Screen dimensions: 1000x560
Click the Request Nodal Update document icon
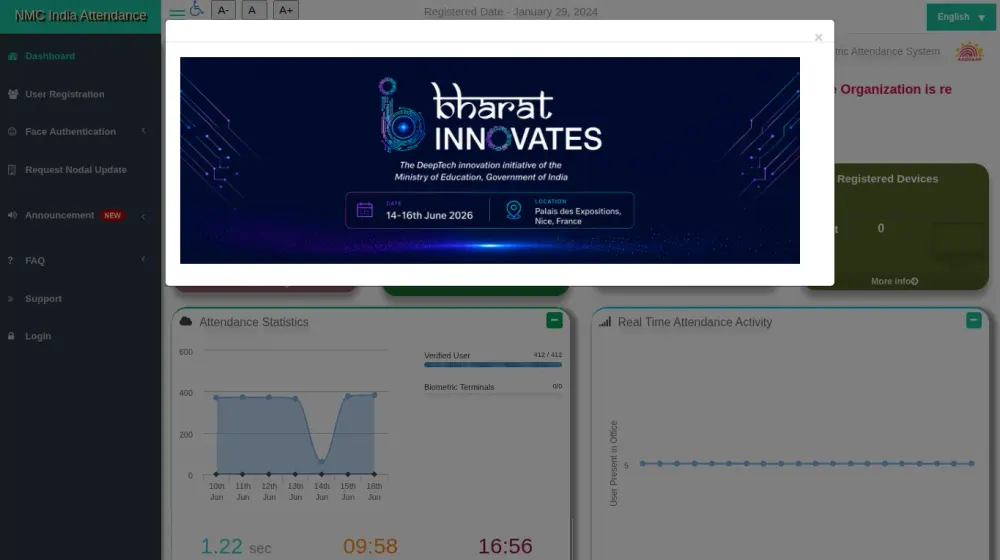coord(11,170)
